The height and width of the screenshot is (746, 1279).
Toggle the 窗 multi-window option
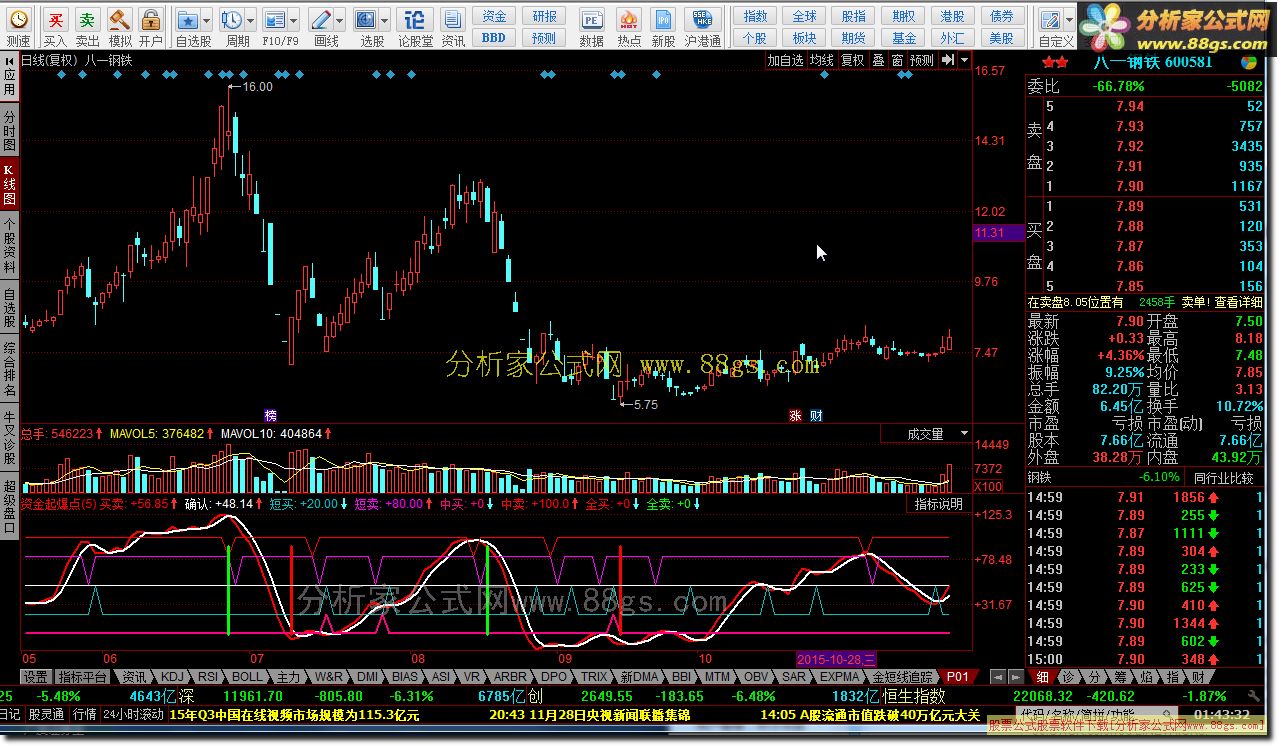pos(898,60)
